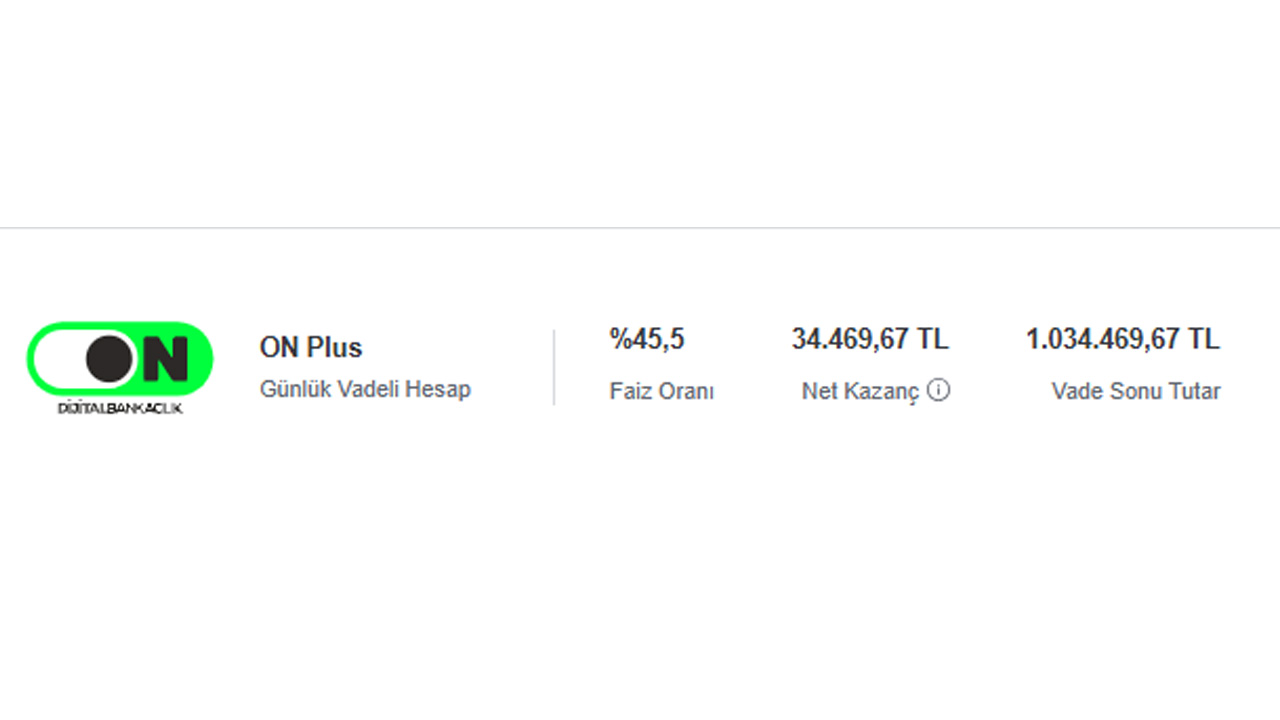This screenshot has height=720, width=1280.
Task: Click the horizontal separator line above ON Plus row
Action: coord(640,228)
